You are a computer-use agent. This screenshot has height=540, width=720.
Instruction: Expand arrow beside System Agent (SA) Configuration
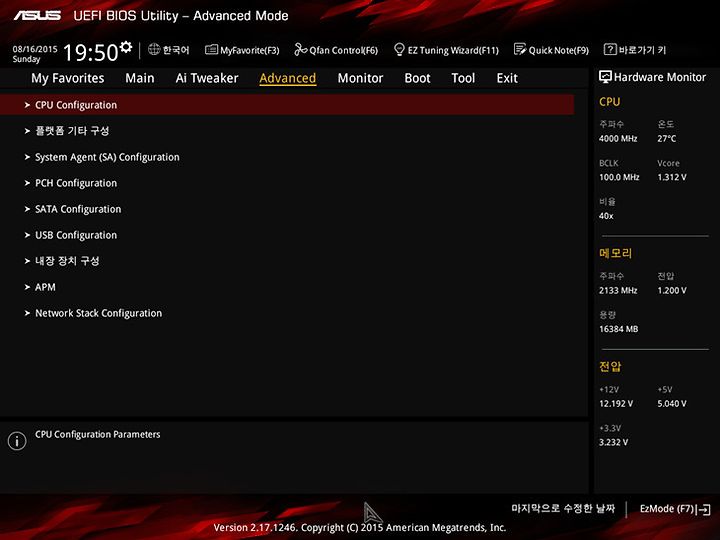point(27,157)
